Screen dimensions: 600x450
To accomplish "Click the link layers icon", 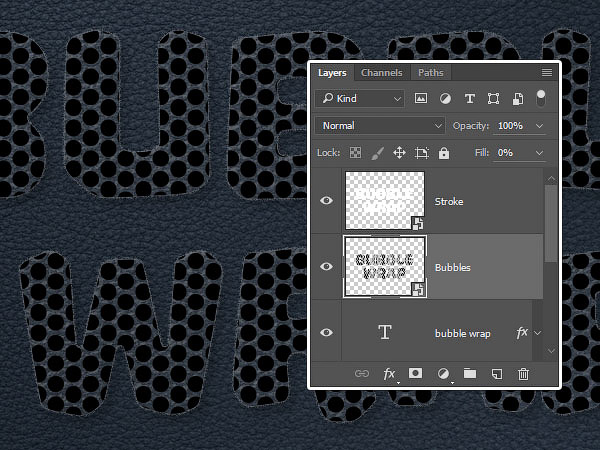I will (x=362, y=373).
